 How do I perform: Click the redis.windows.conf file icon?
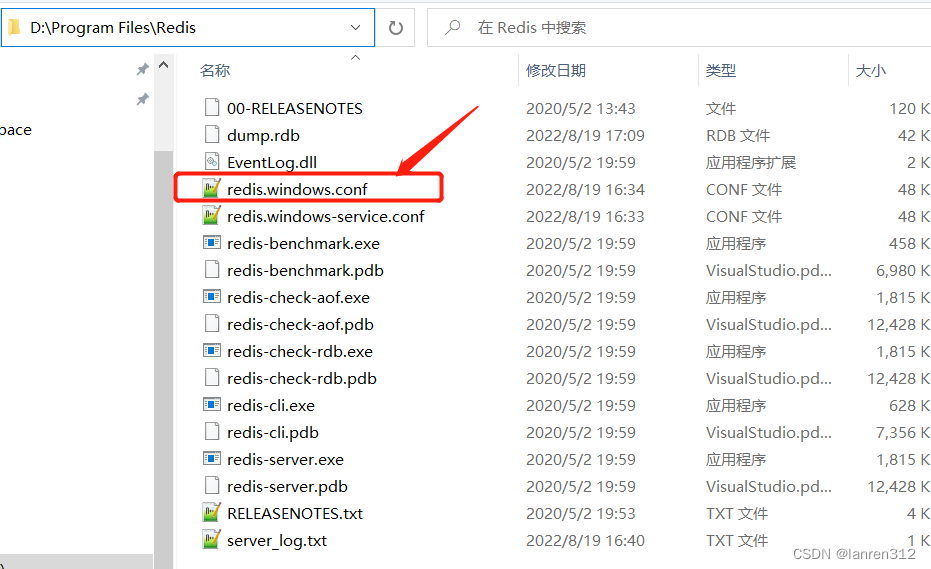point(211,189)
